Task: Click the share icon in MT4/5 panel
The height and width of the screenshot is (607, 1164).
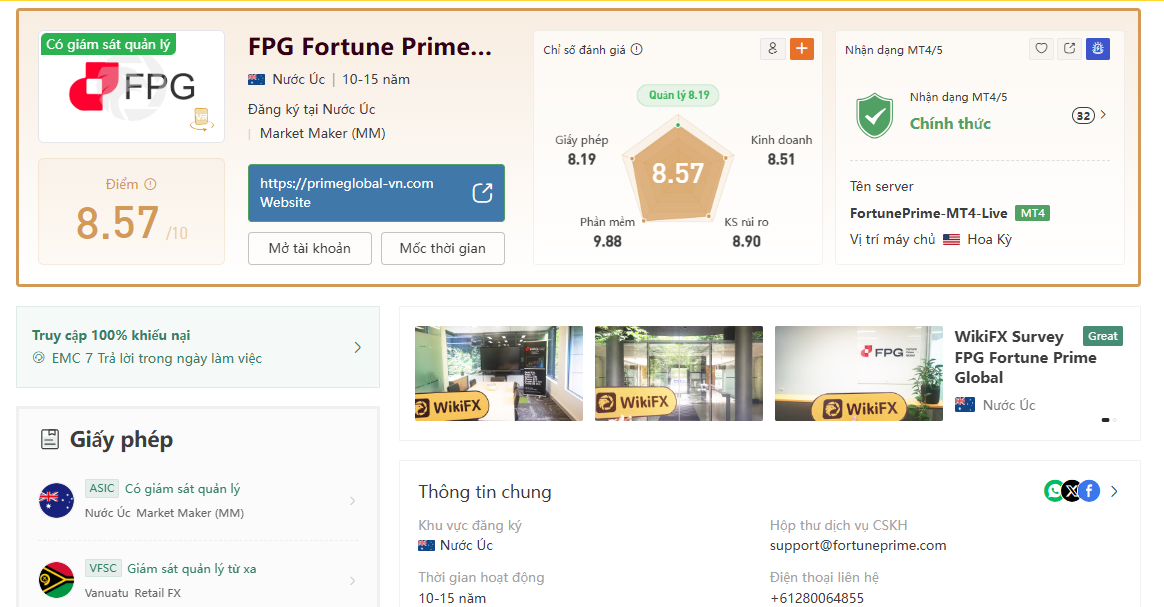Action: coord(1070,49)
